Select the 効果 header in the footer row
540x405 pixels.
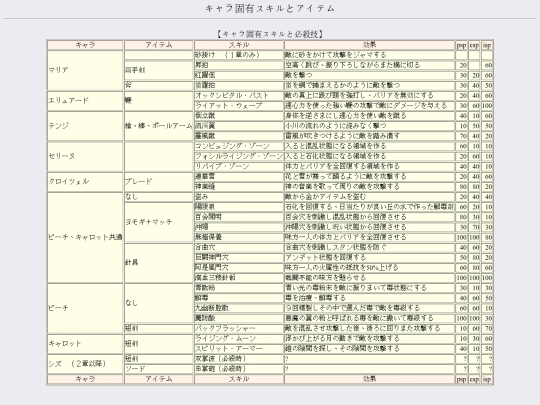point(370,379)
